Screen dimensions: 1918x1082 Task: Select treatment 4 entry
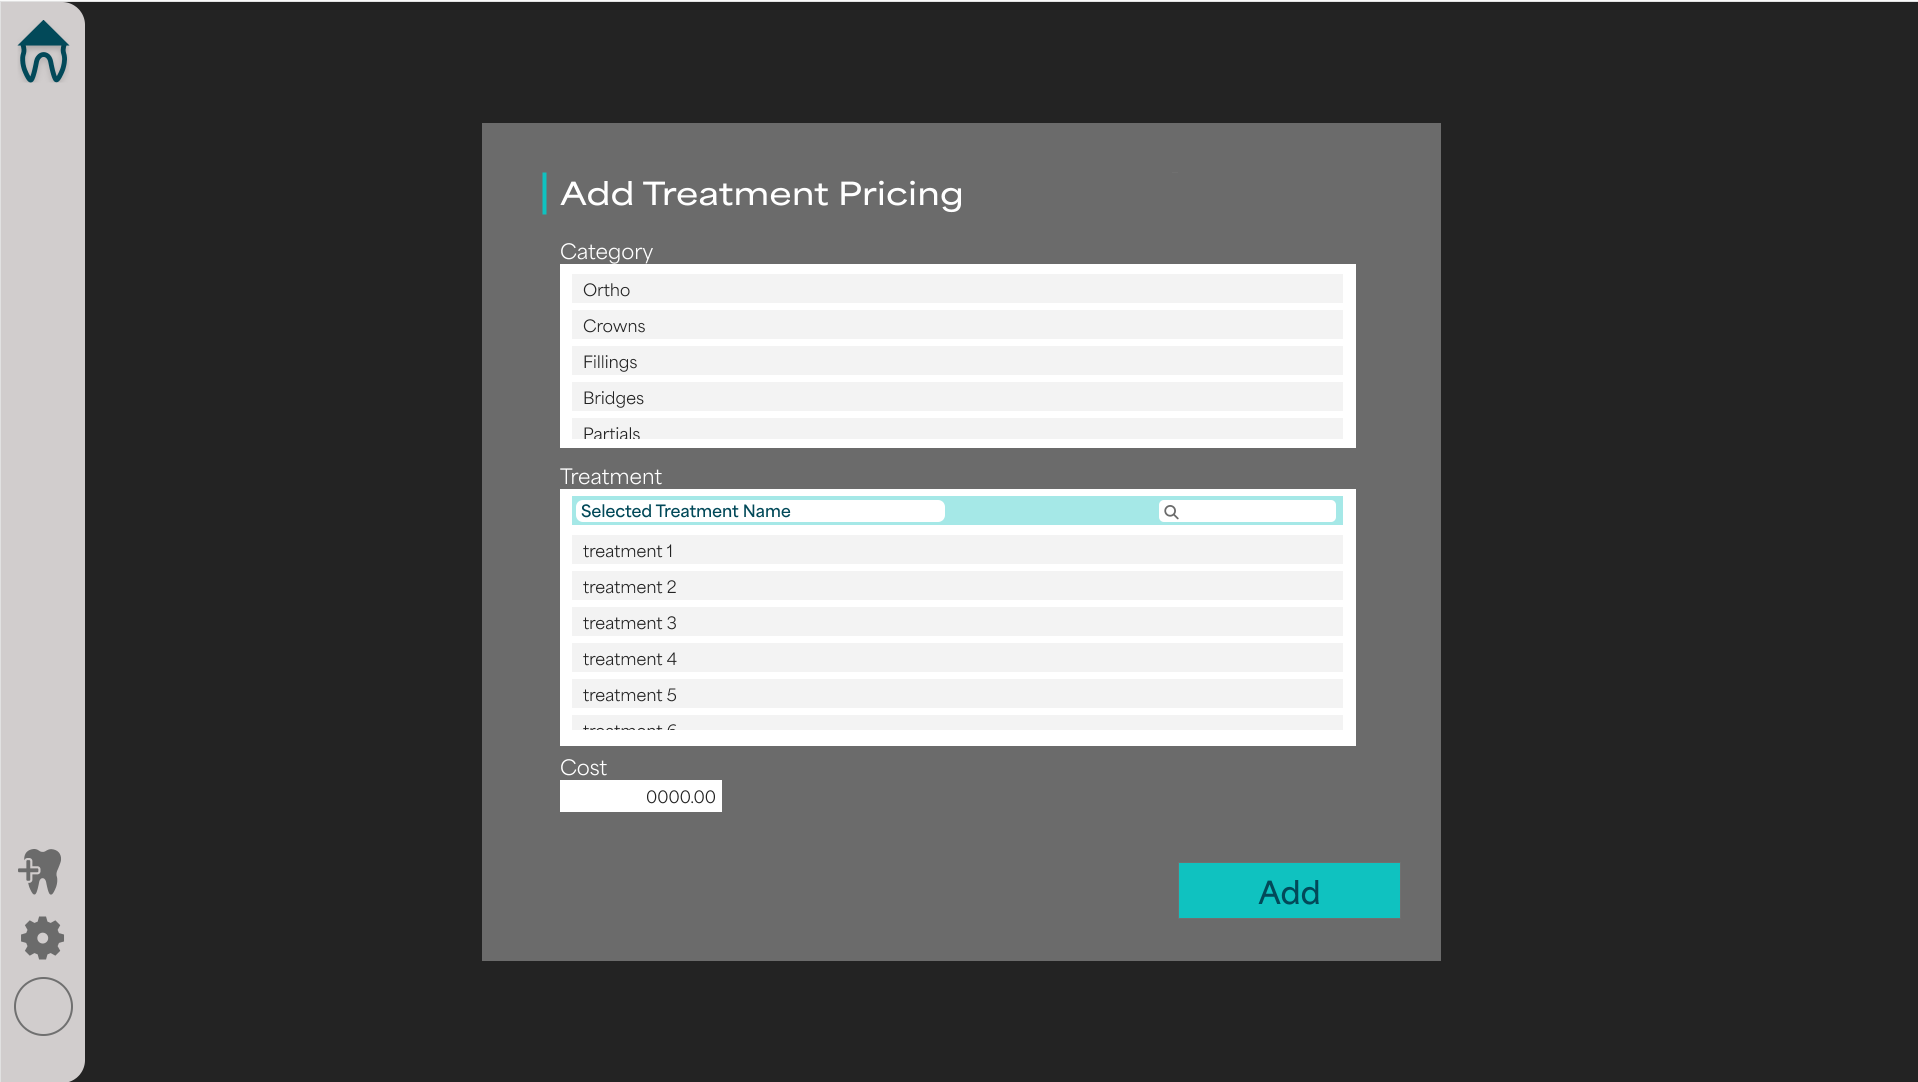pyautogui.click(x=957, y=659)
